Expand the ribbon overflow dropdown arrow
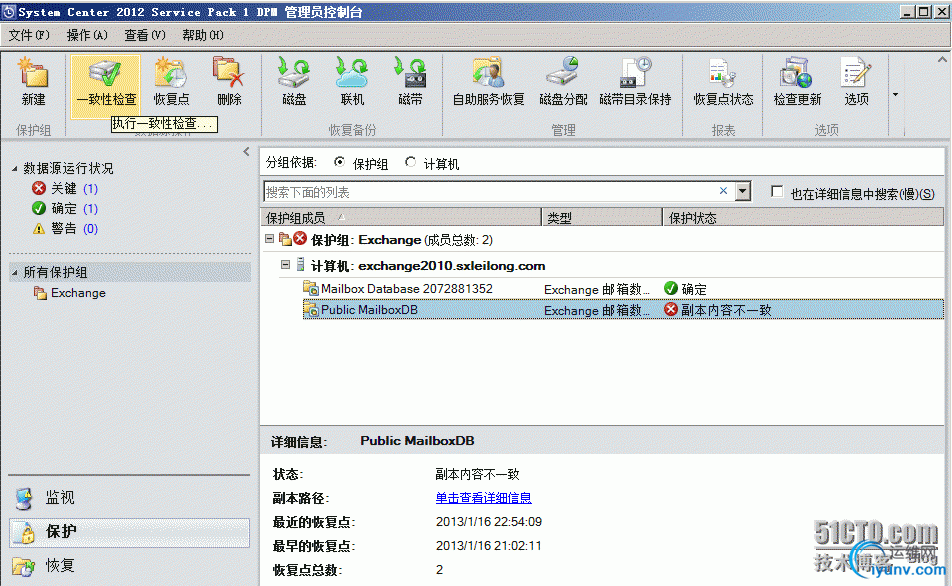This screenshot has height=586, width=952. pos(895,95)
